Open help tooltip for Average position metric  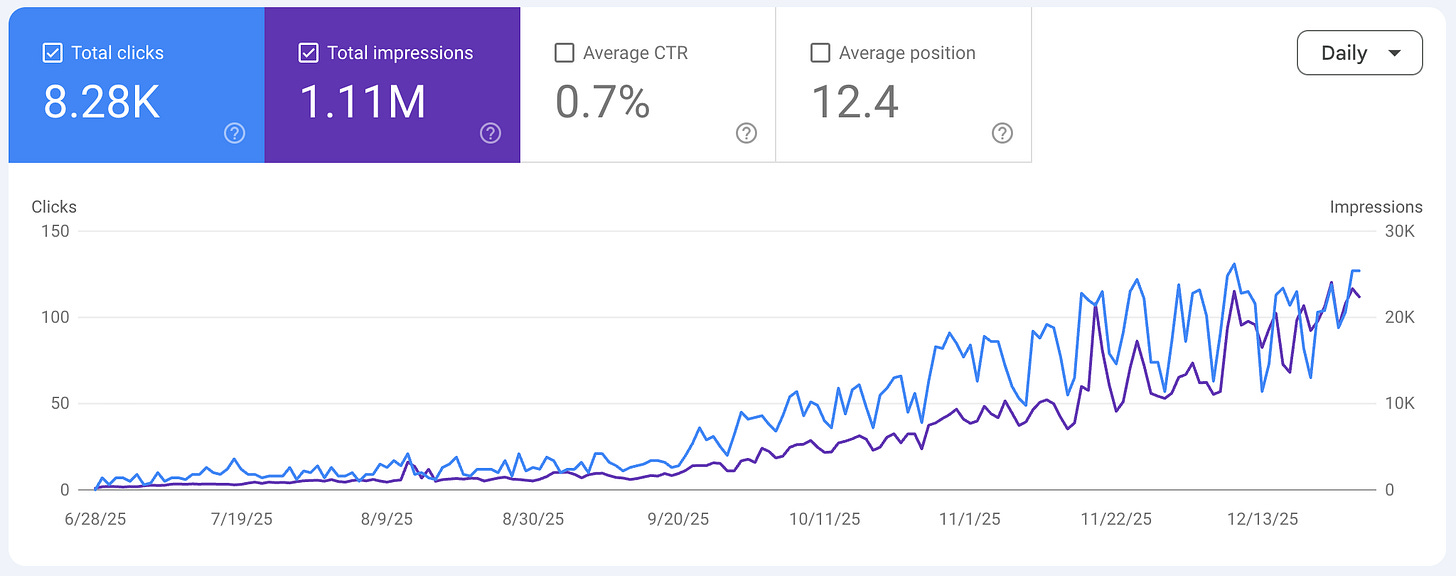1002,132
